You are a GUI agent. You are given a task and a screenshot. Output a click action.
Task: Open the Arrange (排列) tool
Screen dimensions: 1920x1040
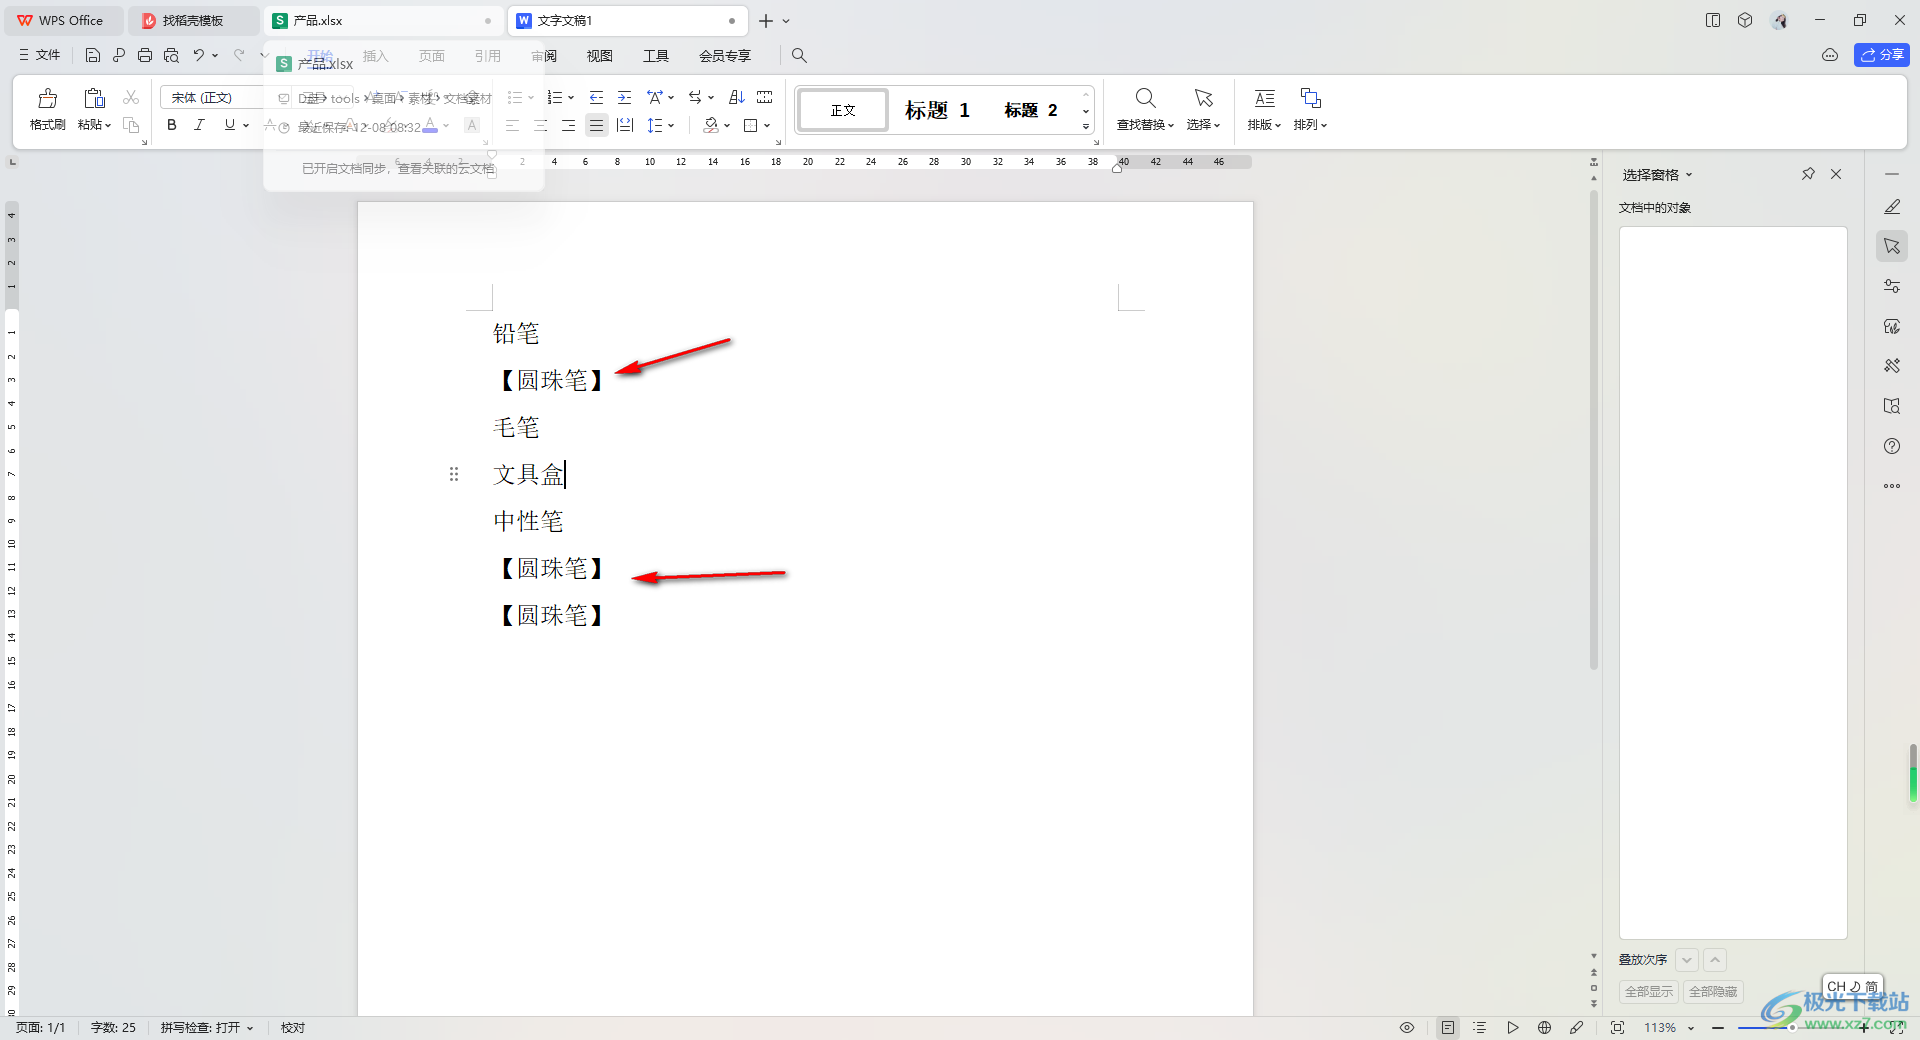pos(1310,109)
